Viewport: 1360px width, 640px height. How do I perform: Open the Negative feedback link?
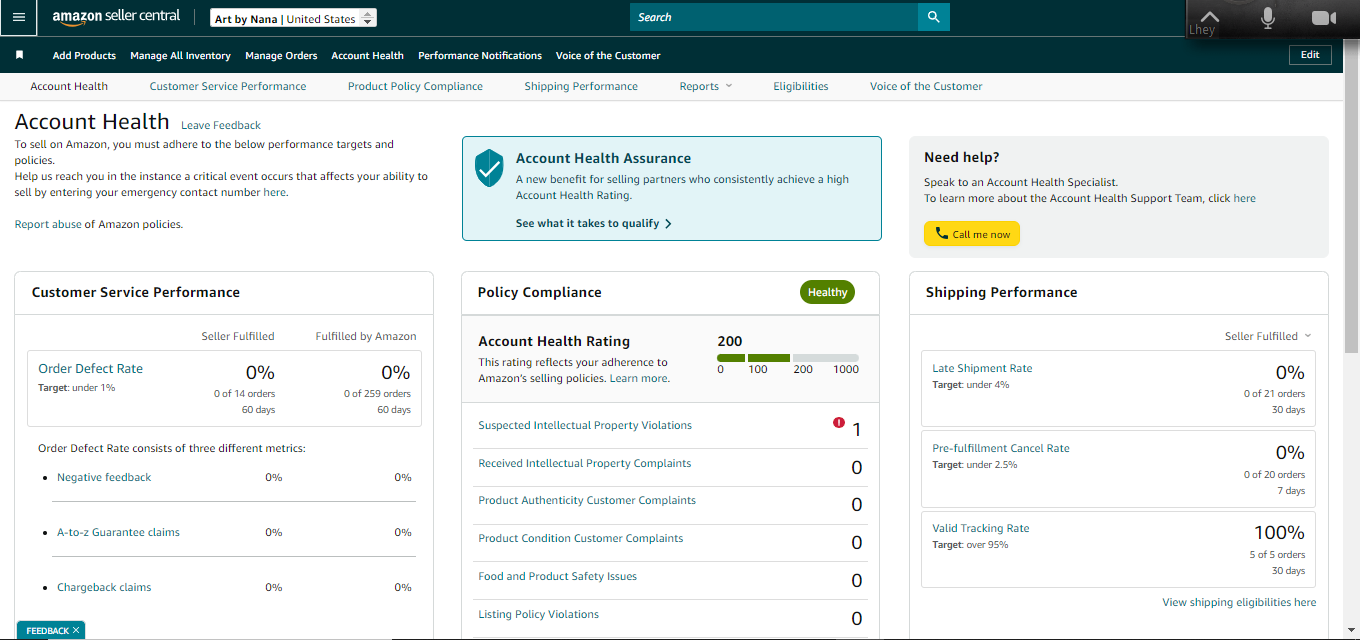point(104,477)
